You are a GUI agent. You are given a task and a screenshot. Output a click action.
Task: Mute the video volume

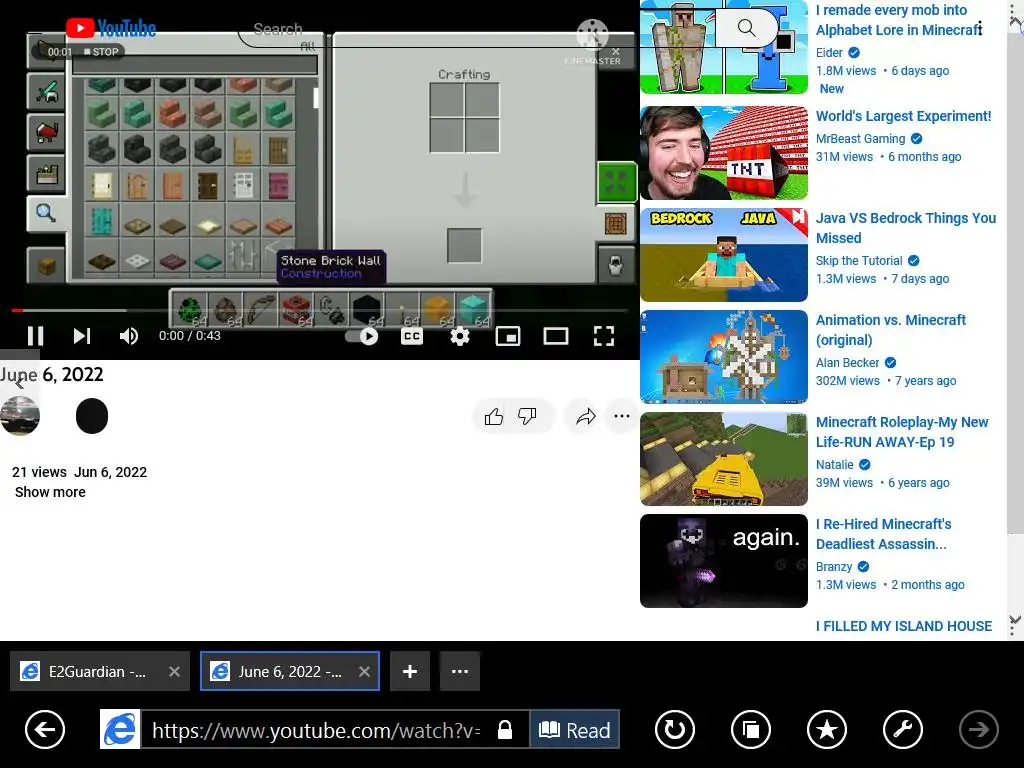click(x=129, y=336)
